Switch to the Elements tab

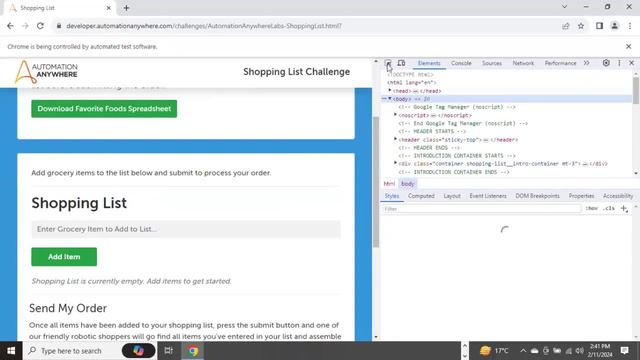point(429,63)
